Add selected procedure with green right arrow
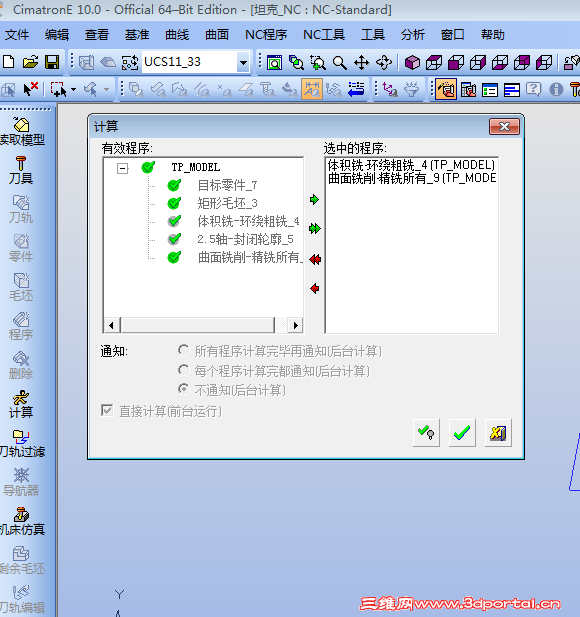Image resolution: width=580 pixels, height=617 pixels. coord(314,200)
